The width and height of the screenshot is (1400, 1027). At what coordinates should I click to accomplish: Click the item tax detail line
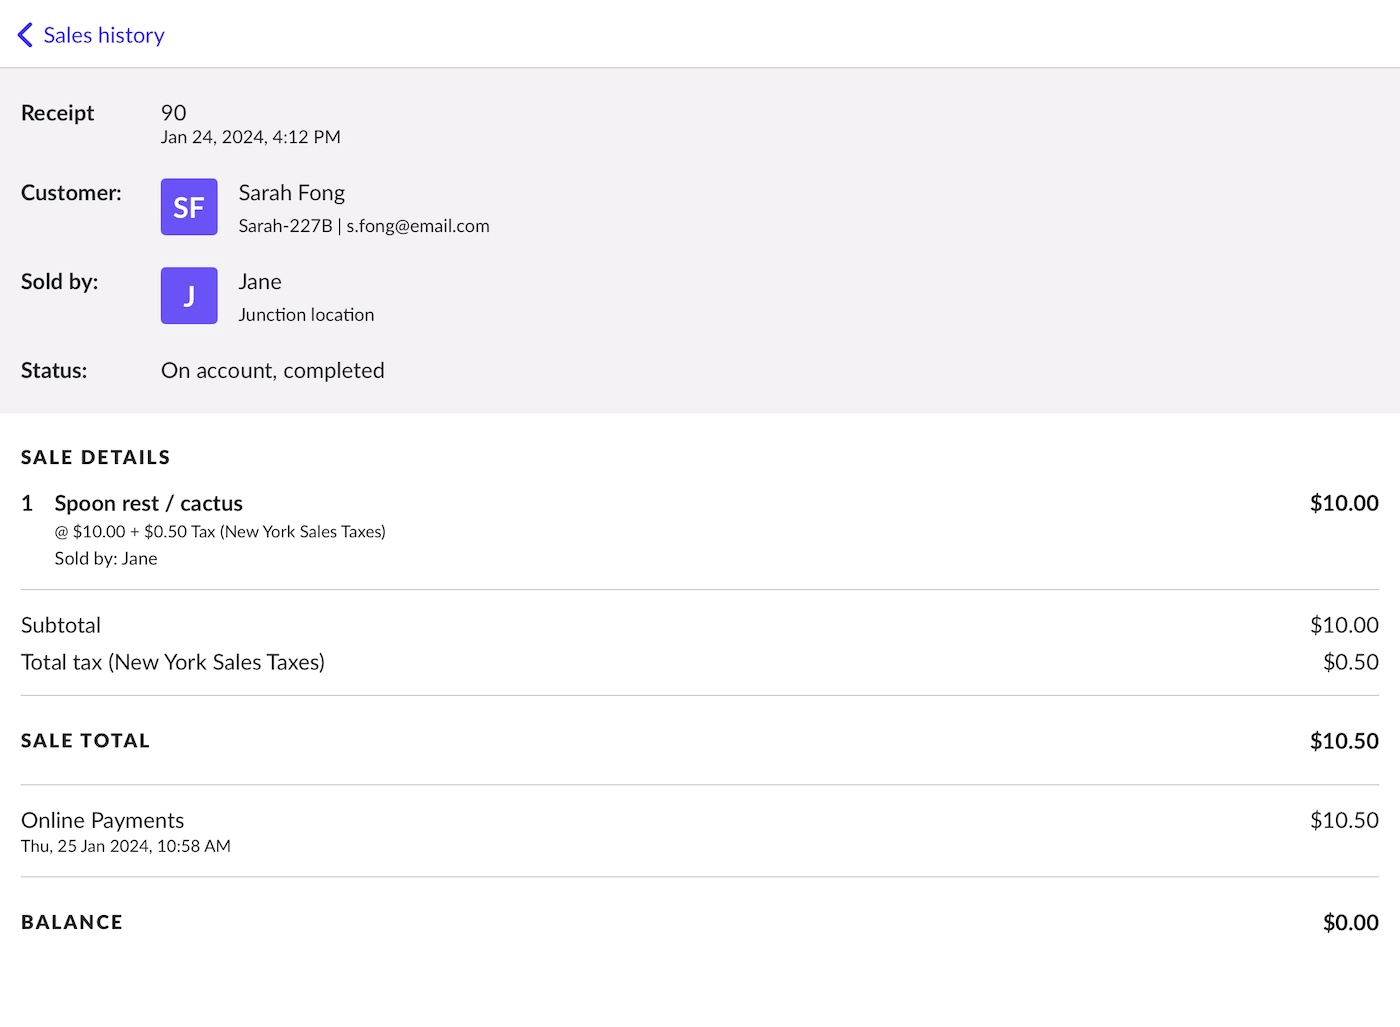click(220, 532)
